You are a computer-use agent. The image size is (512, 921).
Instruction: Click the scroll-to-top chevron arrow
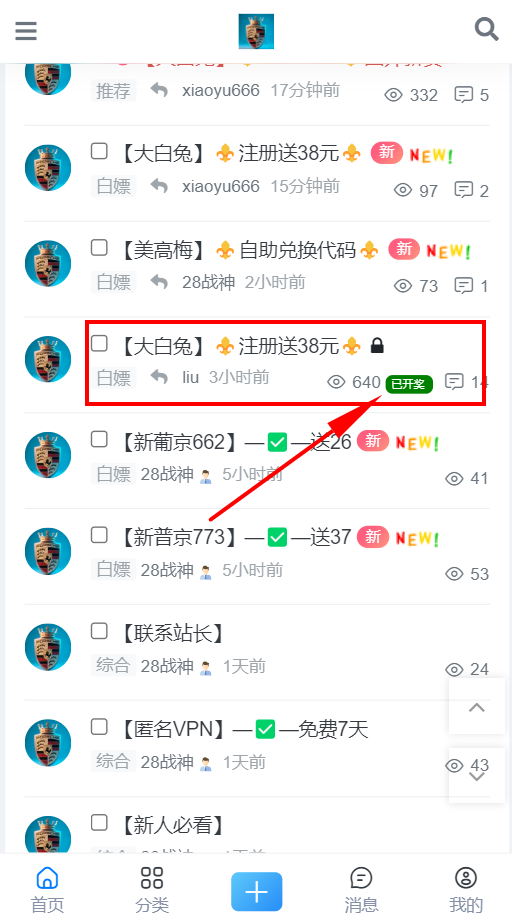coord(477,707)
